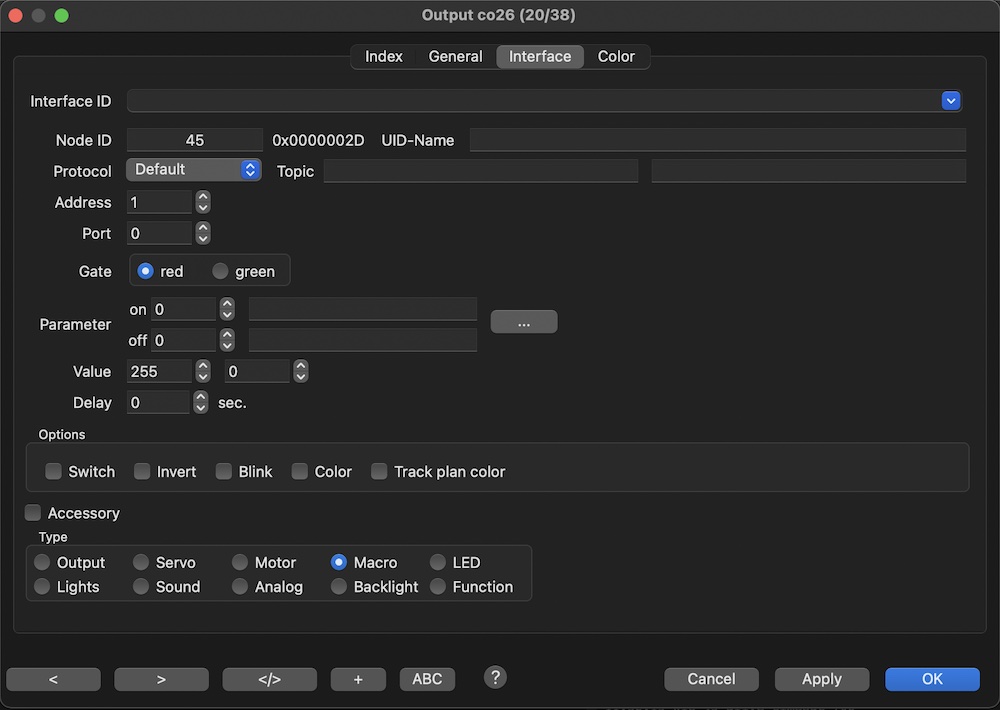Adjust the Delay stepper arrows
The height and width of the screenshot is (710, 1000).
click(x=201, y=402)
